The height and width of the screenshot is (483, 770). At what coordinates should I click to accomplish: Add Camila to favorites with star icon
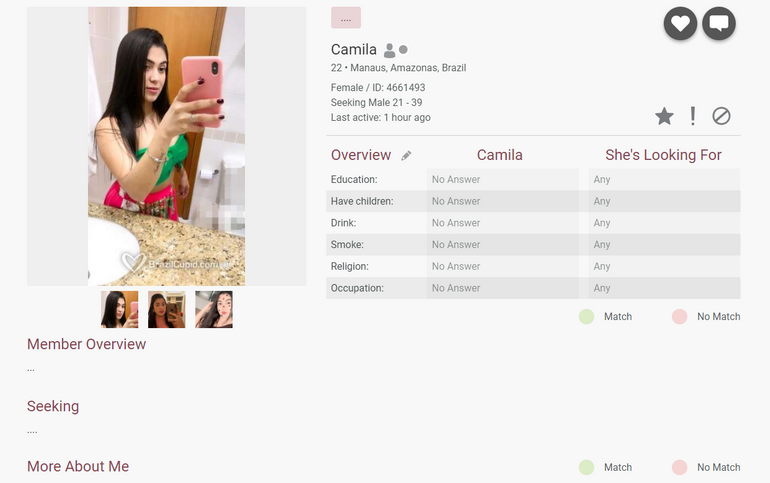[x=664, y=116]
